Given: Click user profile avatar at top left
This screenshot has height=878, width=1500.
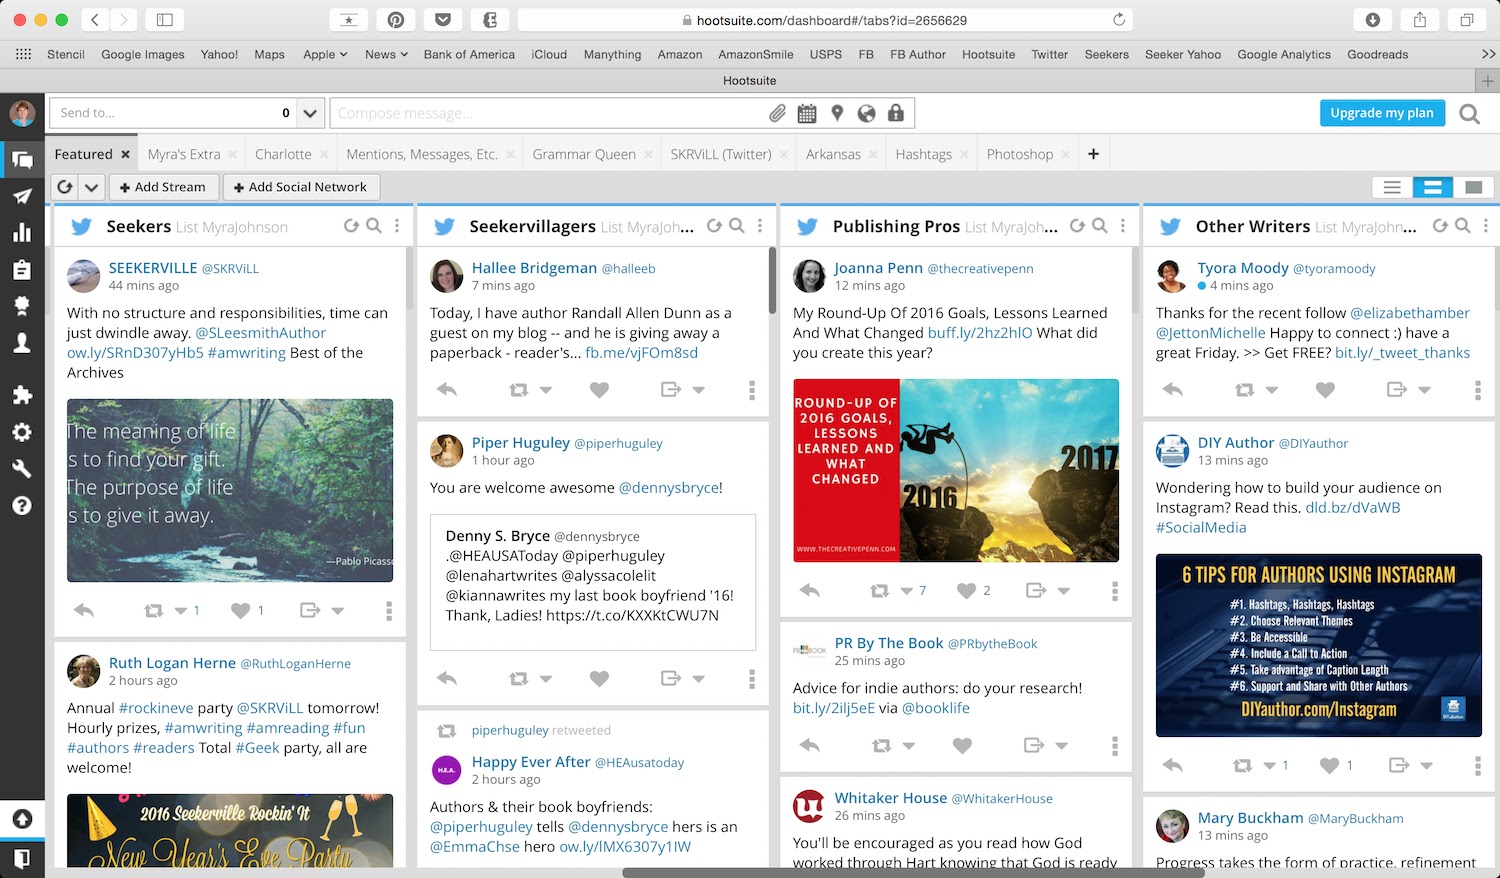Looking at the screenshot, I should point(22,113).
